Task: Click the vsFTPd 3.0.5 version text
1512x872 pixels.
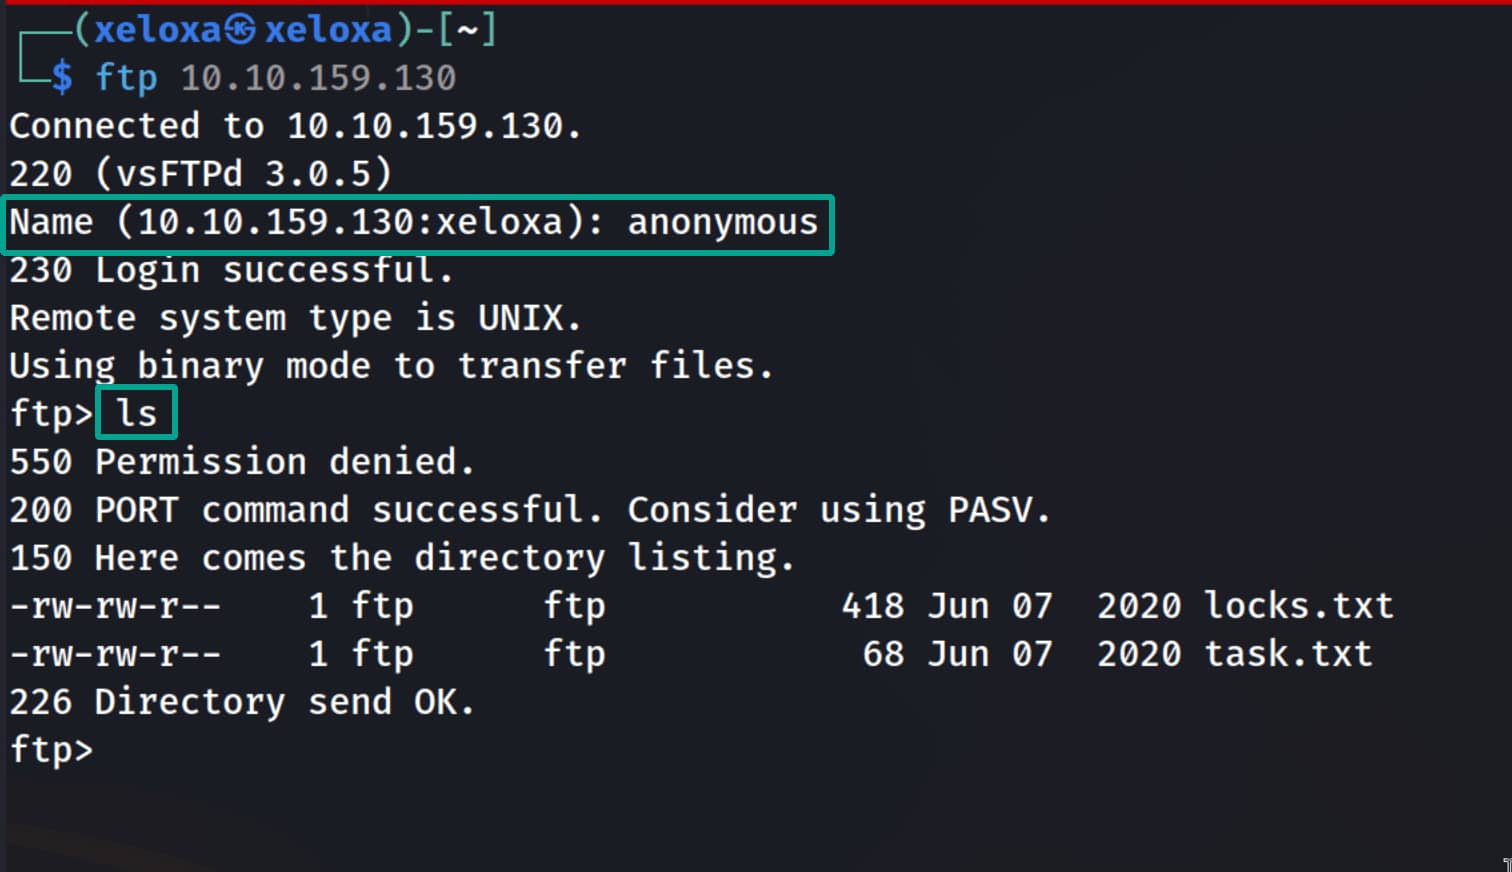Action: (243, 174)
